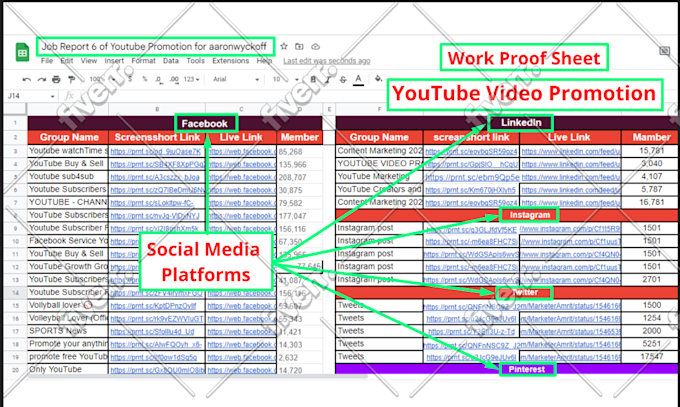Select 'Screensshort Link' column header cell
Image resolution: width=680 pixels, height=407 pixels.
[x=157, y=138]
